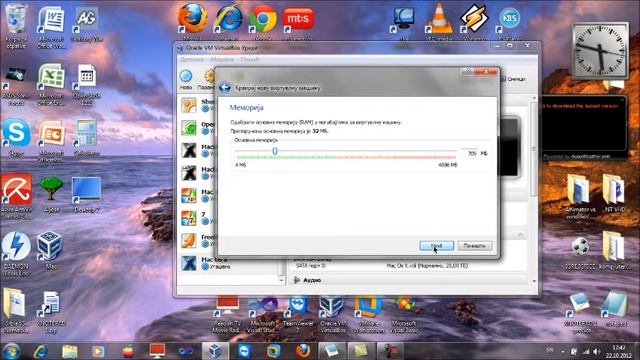Click the base memory slider handle
640x360 pixels.
tap(275, 151)
